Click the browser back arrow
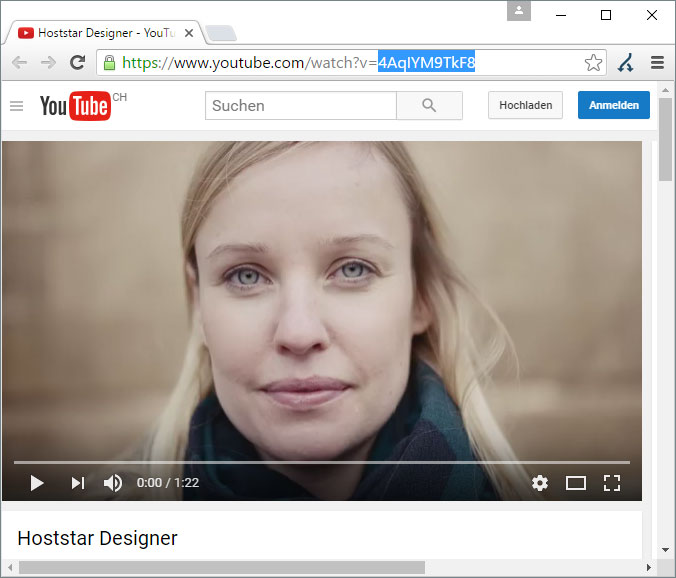 pos(19,63)
